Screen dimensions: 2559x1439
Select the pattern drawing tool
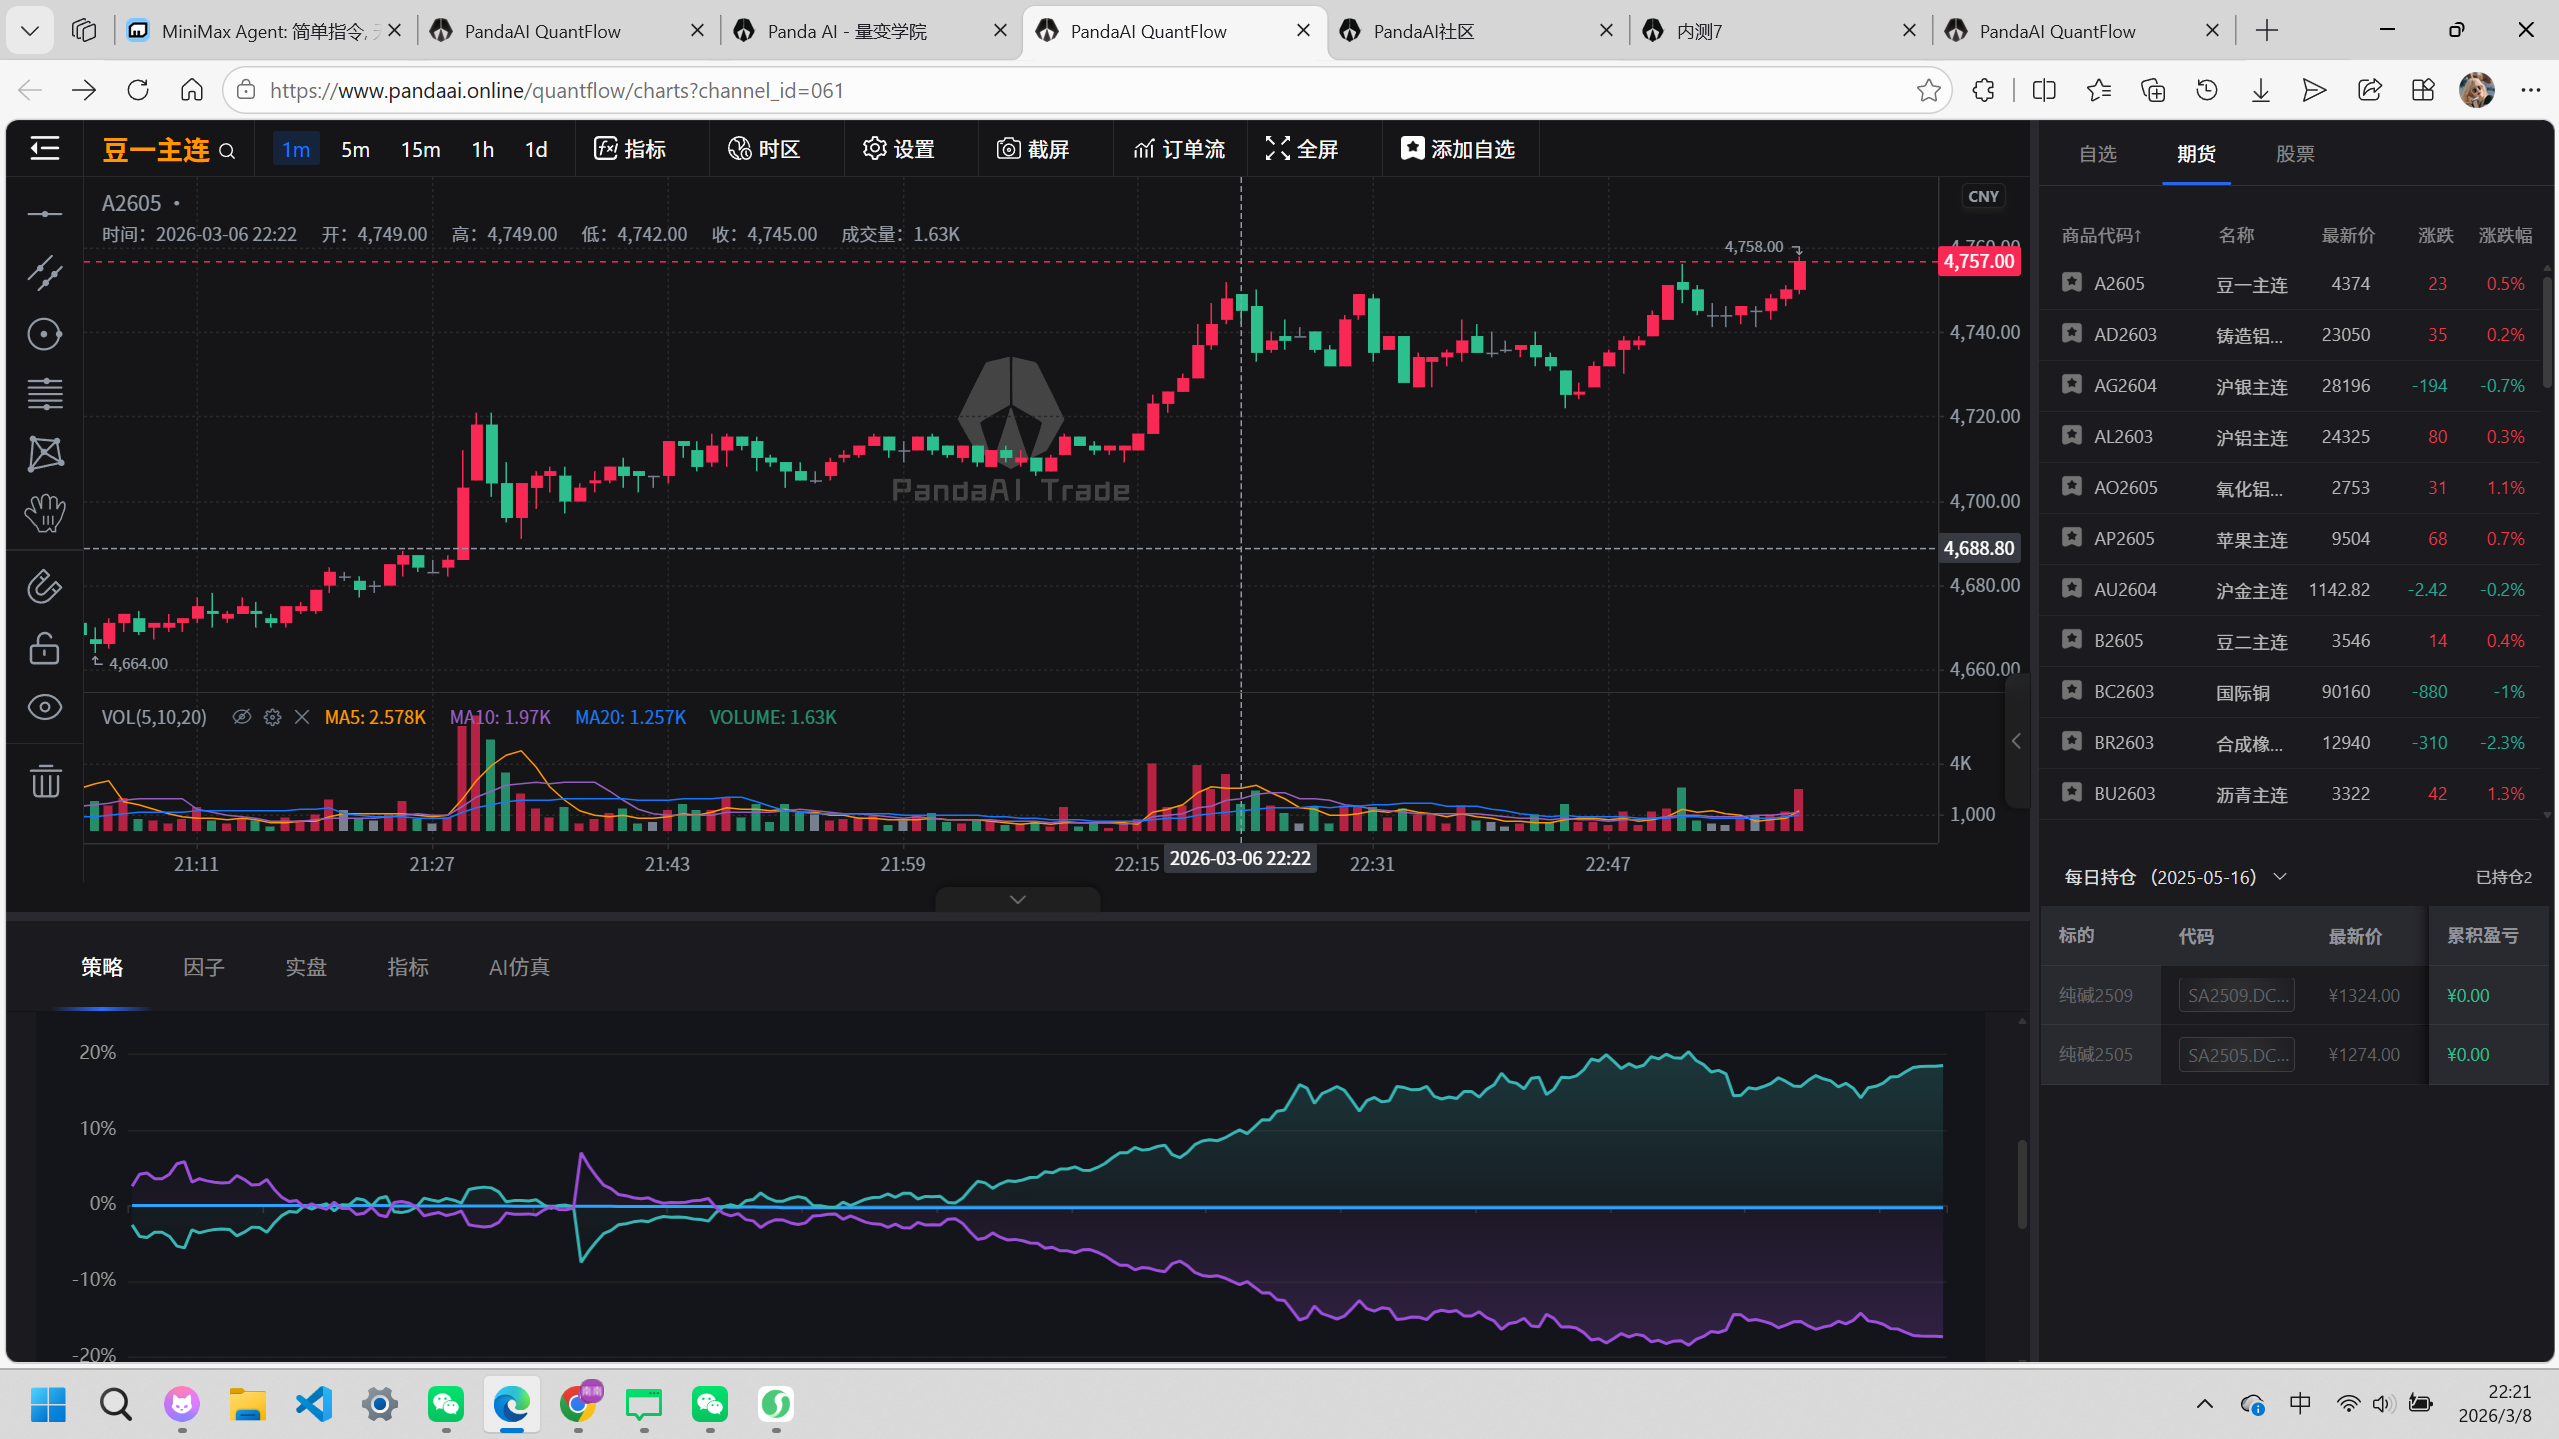pos(45,454)
